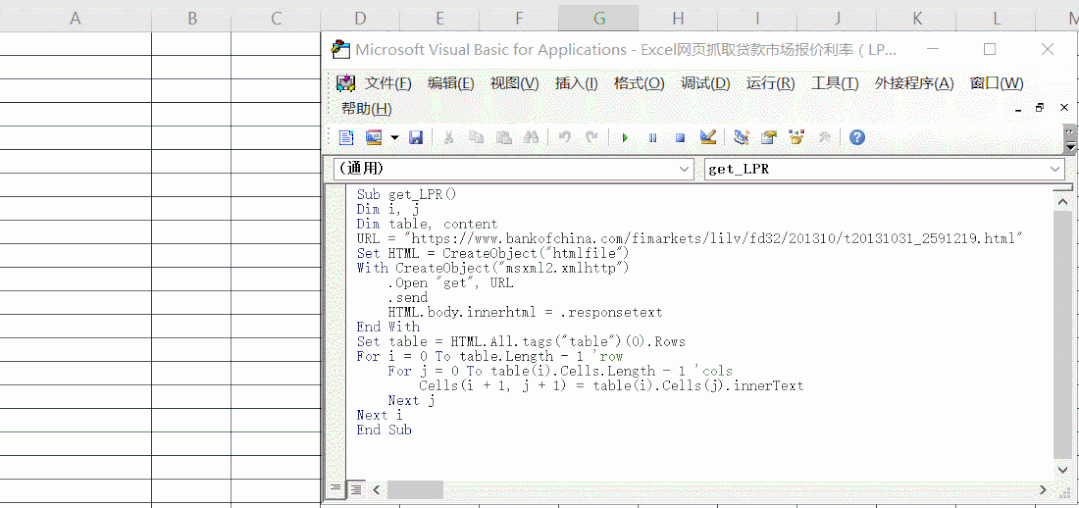Switch to Procedure View toggle
Image resolution: width=1079 pixels, height=508 pixels.
click(335, 489)
